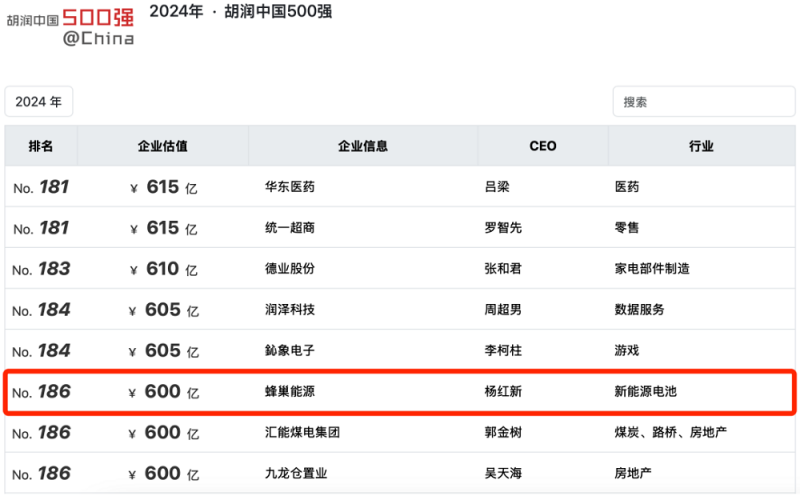Click valuation 610 亿 of 德业股份

click(x=164, y=269)
